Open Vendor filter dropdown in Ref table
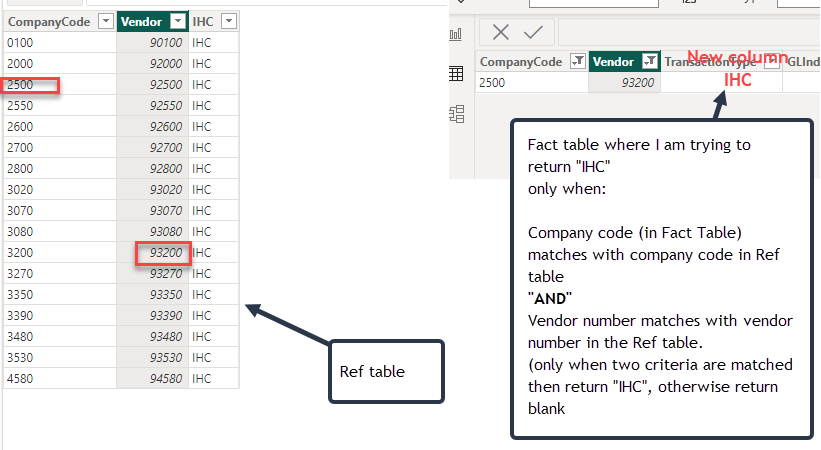This screenshot has height=450, width=821. click(179, 21)
